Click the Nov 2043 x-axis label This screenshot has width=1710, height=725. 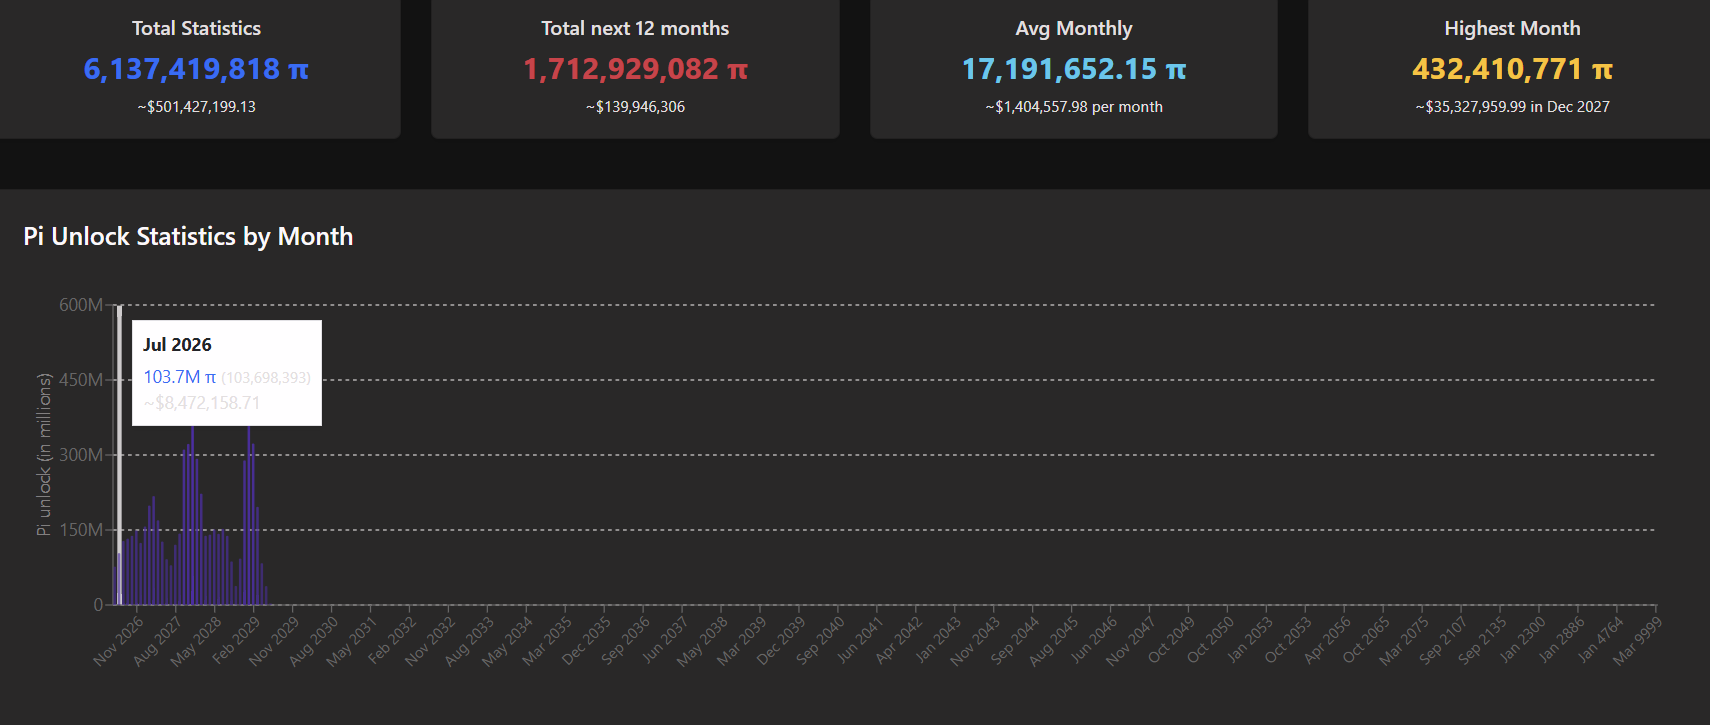click(x=977, y=641)
